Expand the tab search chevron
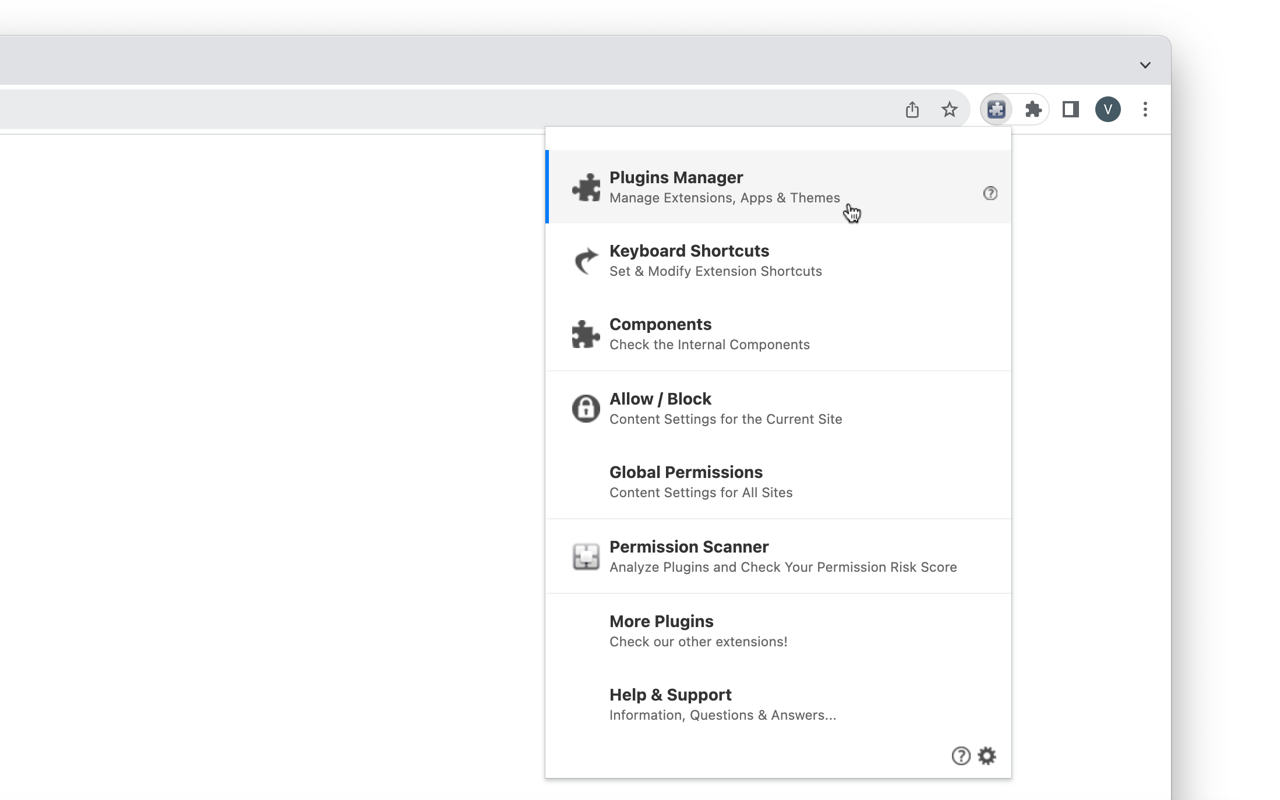This screenshot has height=800, width=1280. click(x=1145, y=65)
